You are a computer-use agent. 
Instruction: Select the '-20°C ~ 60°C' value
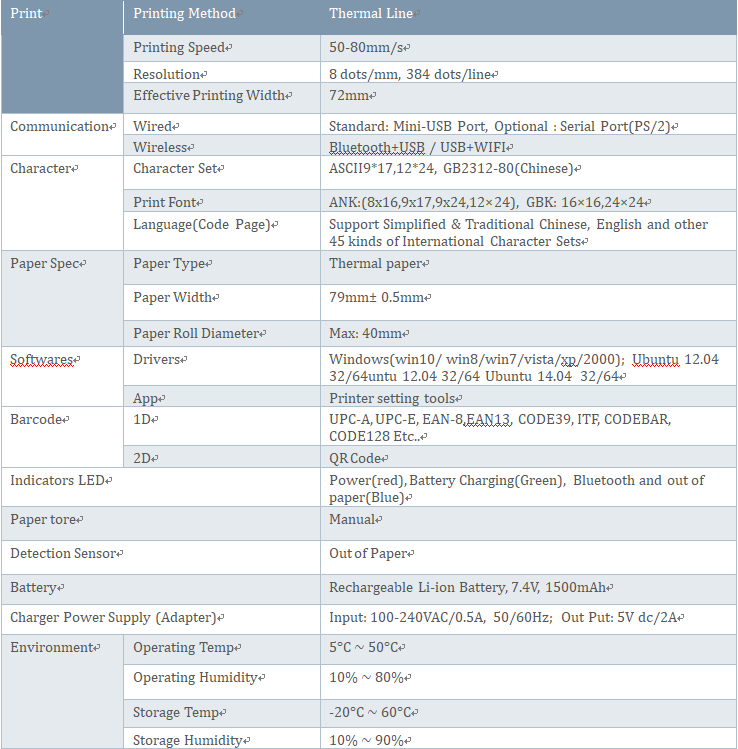(370, 713)
